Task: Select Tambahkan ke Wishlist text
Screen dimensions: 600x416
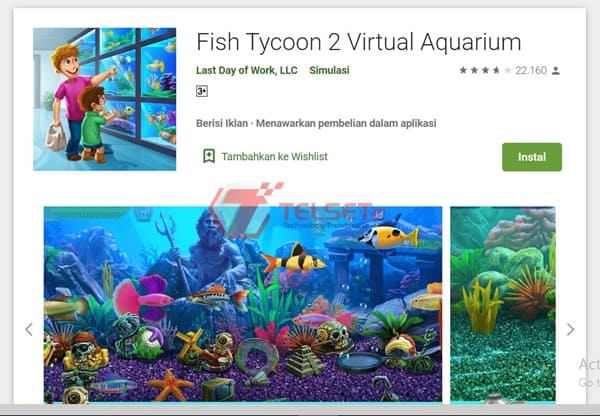Action: pyautogui.click(x=274, y=157)
